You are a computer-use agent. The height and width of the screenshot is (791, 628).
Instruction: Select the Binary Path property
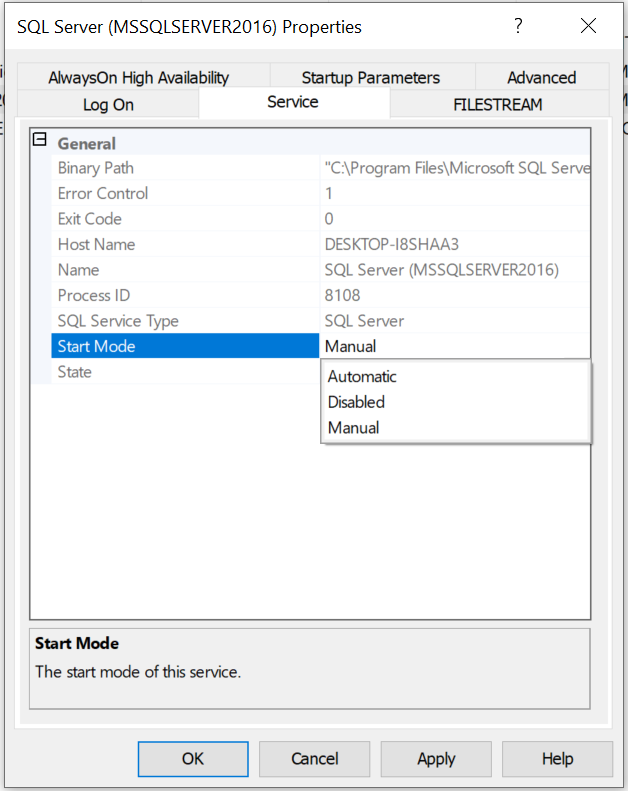coord(185,168)
